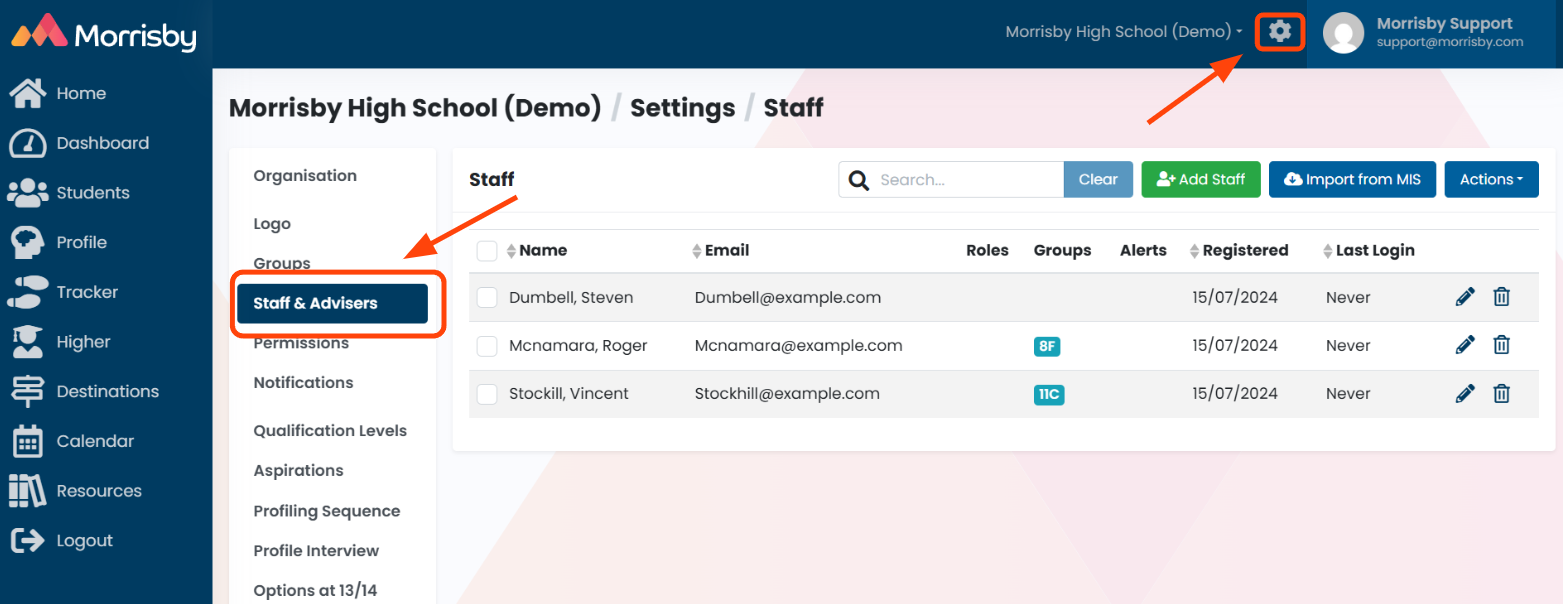Open the Groups settings section
This screenshot has width=1563, height=604.
(x=282, y=263)
